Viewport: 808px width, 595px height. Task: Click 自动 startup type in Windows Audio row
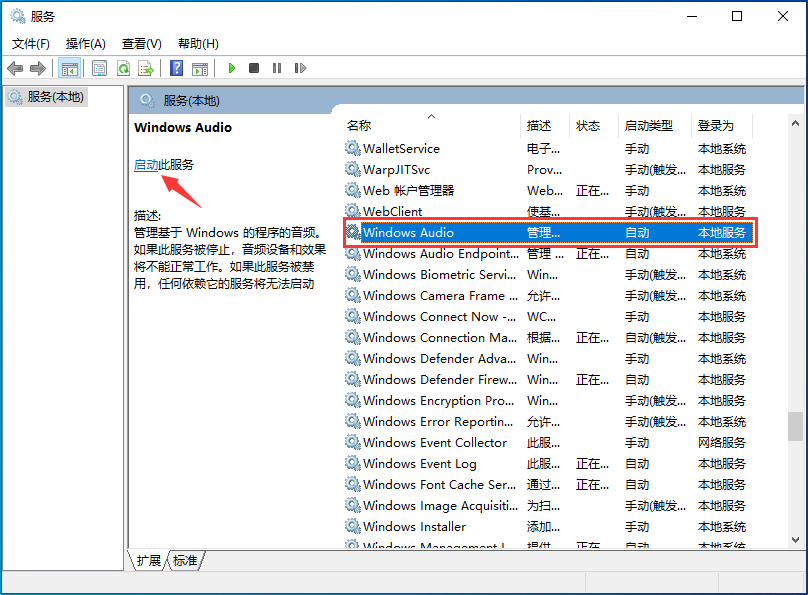(637, 232)
